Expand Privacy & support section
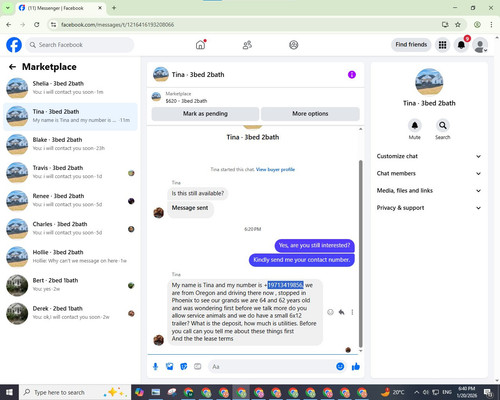 [429, 208]
